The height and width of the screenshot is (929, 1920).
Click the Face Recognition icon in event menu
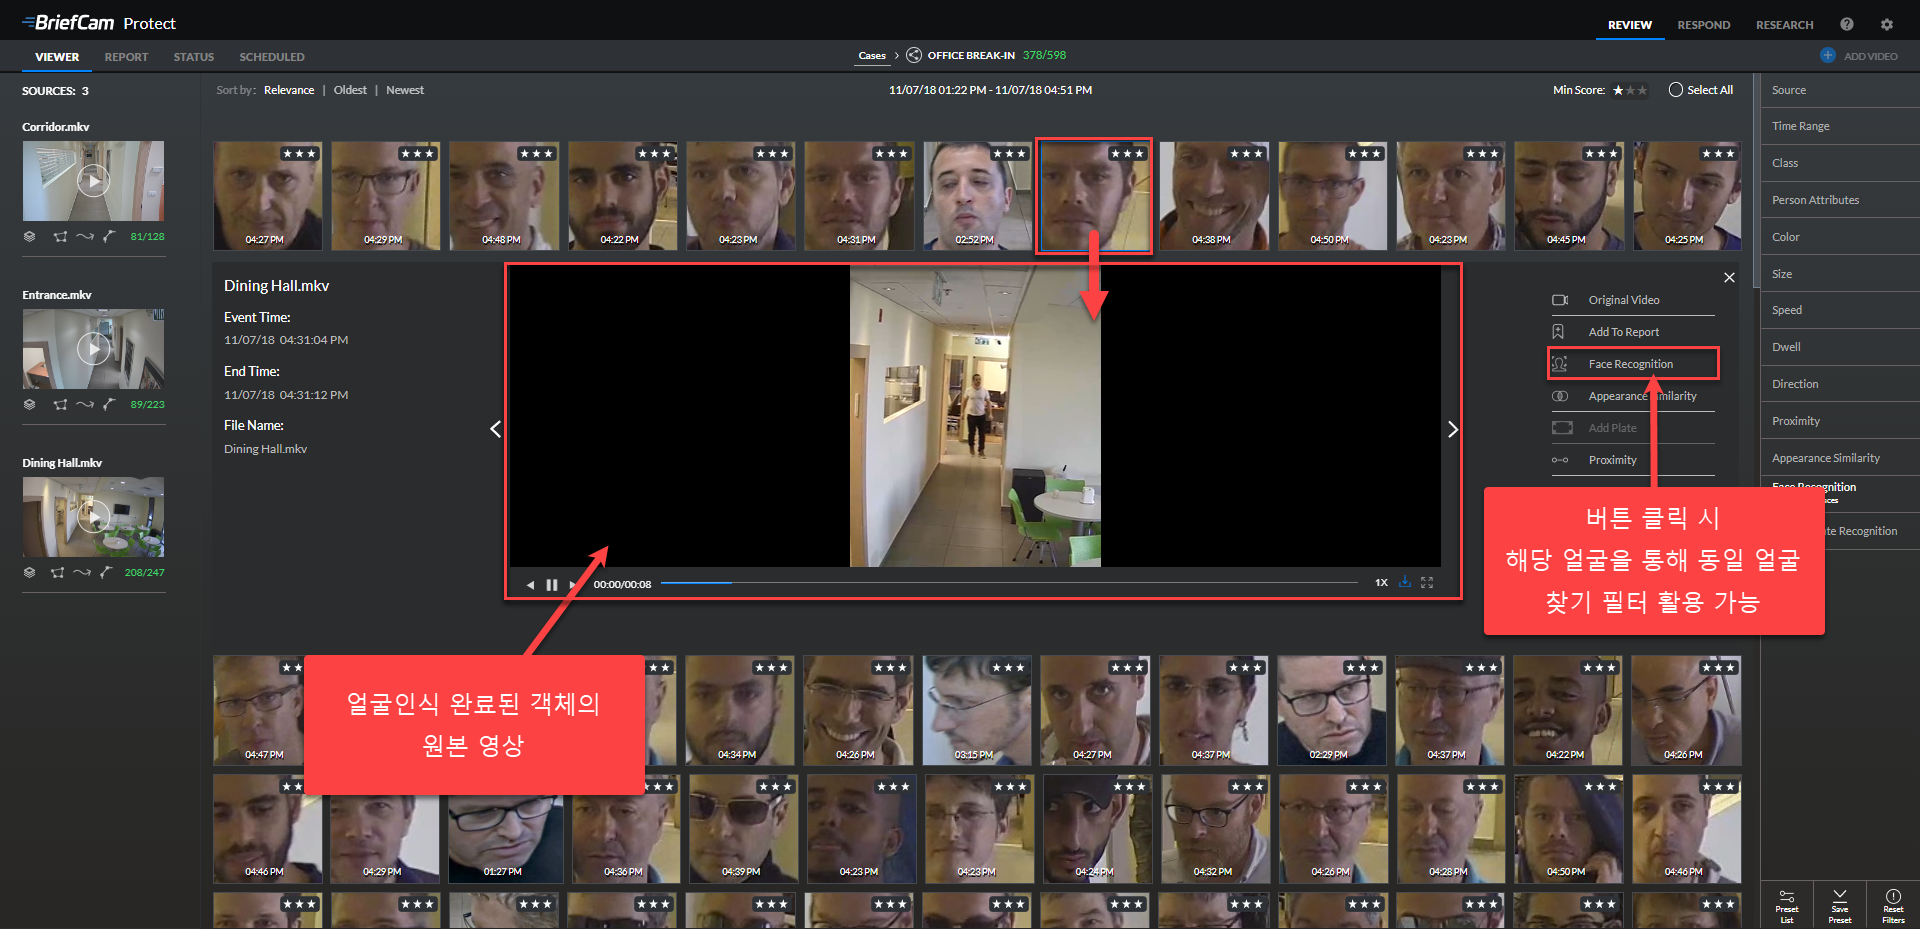[x=1559, y=364]
